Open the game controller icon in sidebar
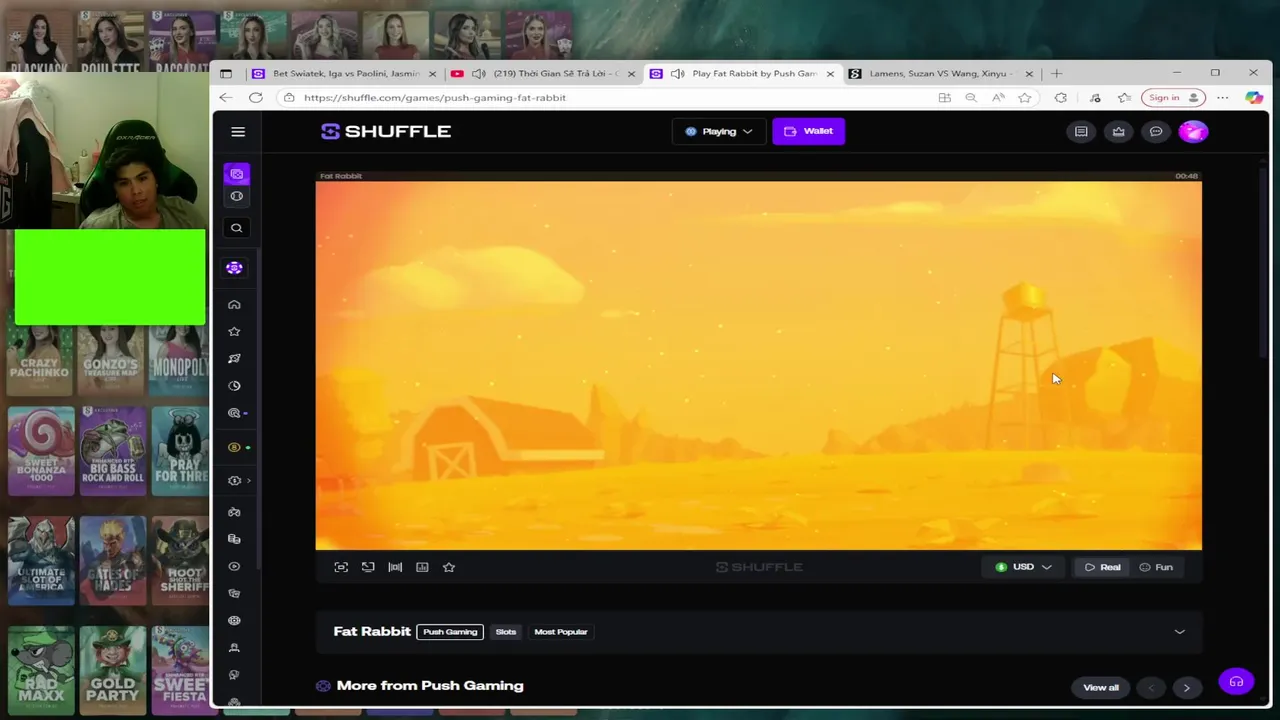 click(x=234, y=512)
